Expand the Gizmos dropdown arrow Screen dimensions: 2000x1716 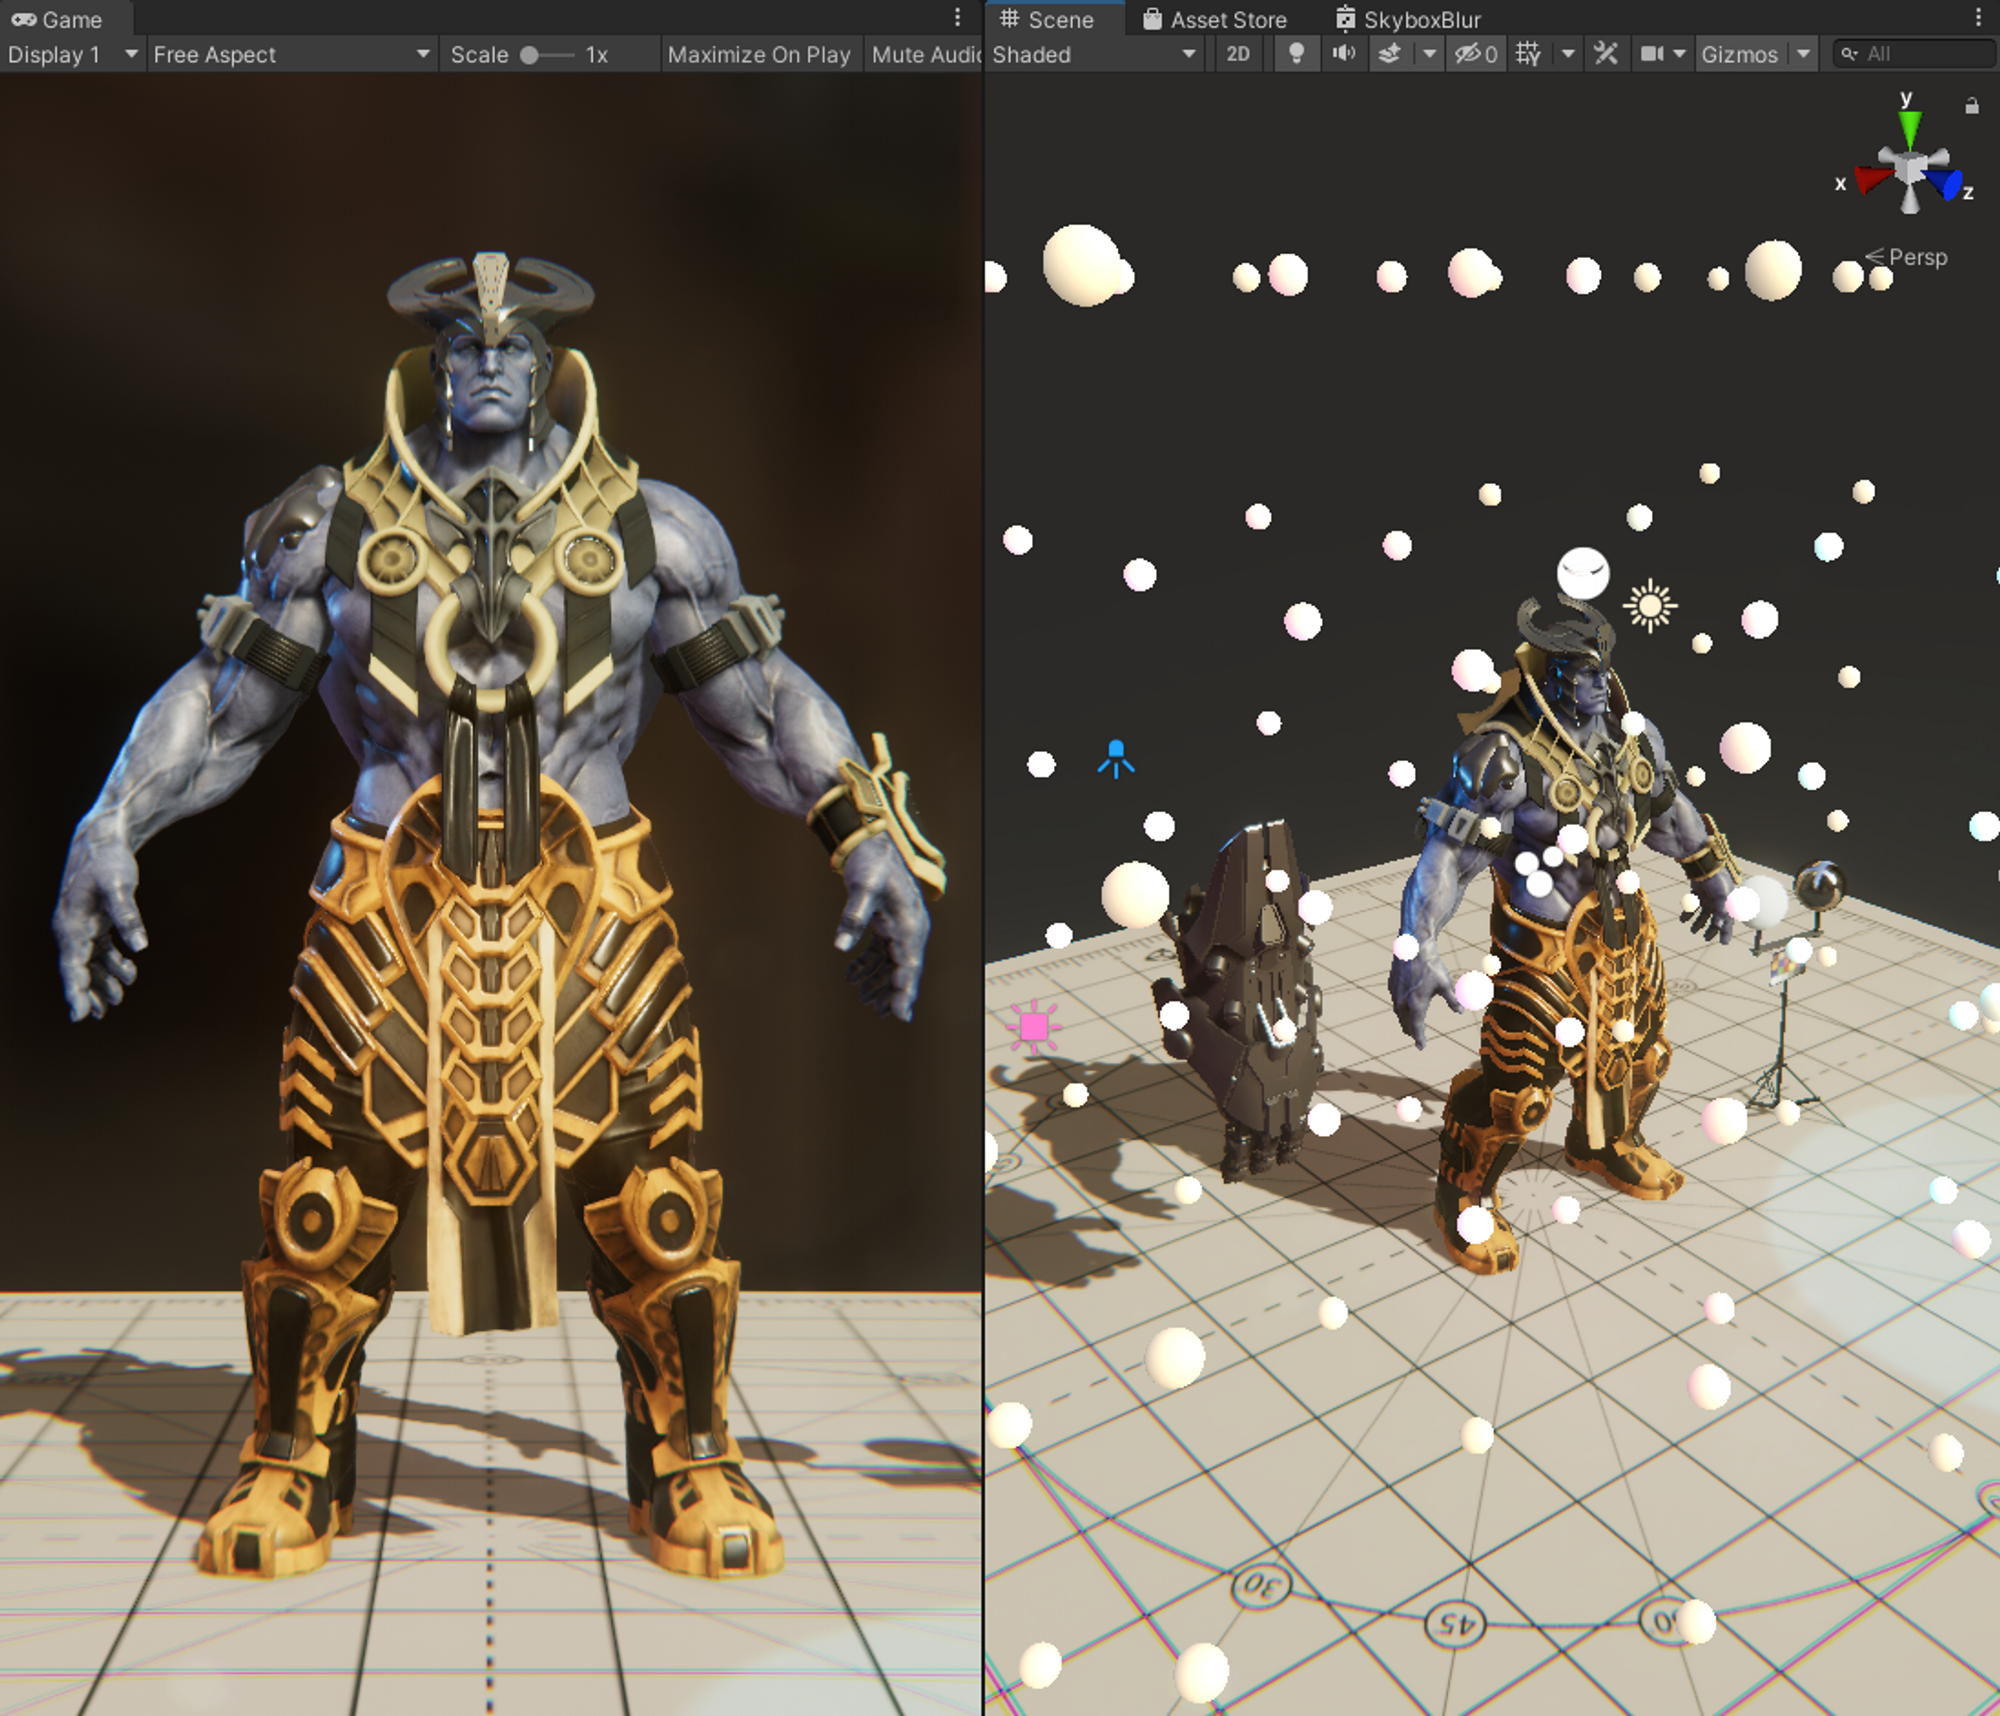[1803, 54]
